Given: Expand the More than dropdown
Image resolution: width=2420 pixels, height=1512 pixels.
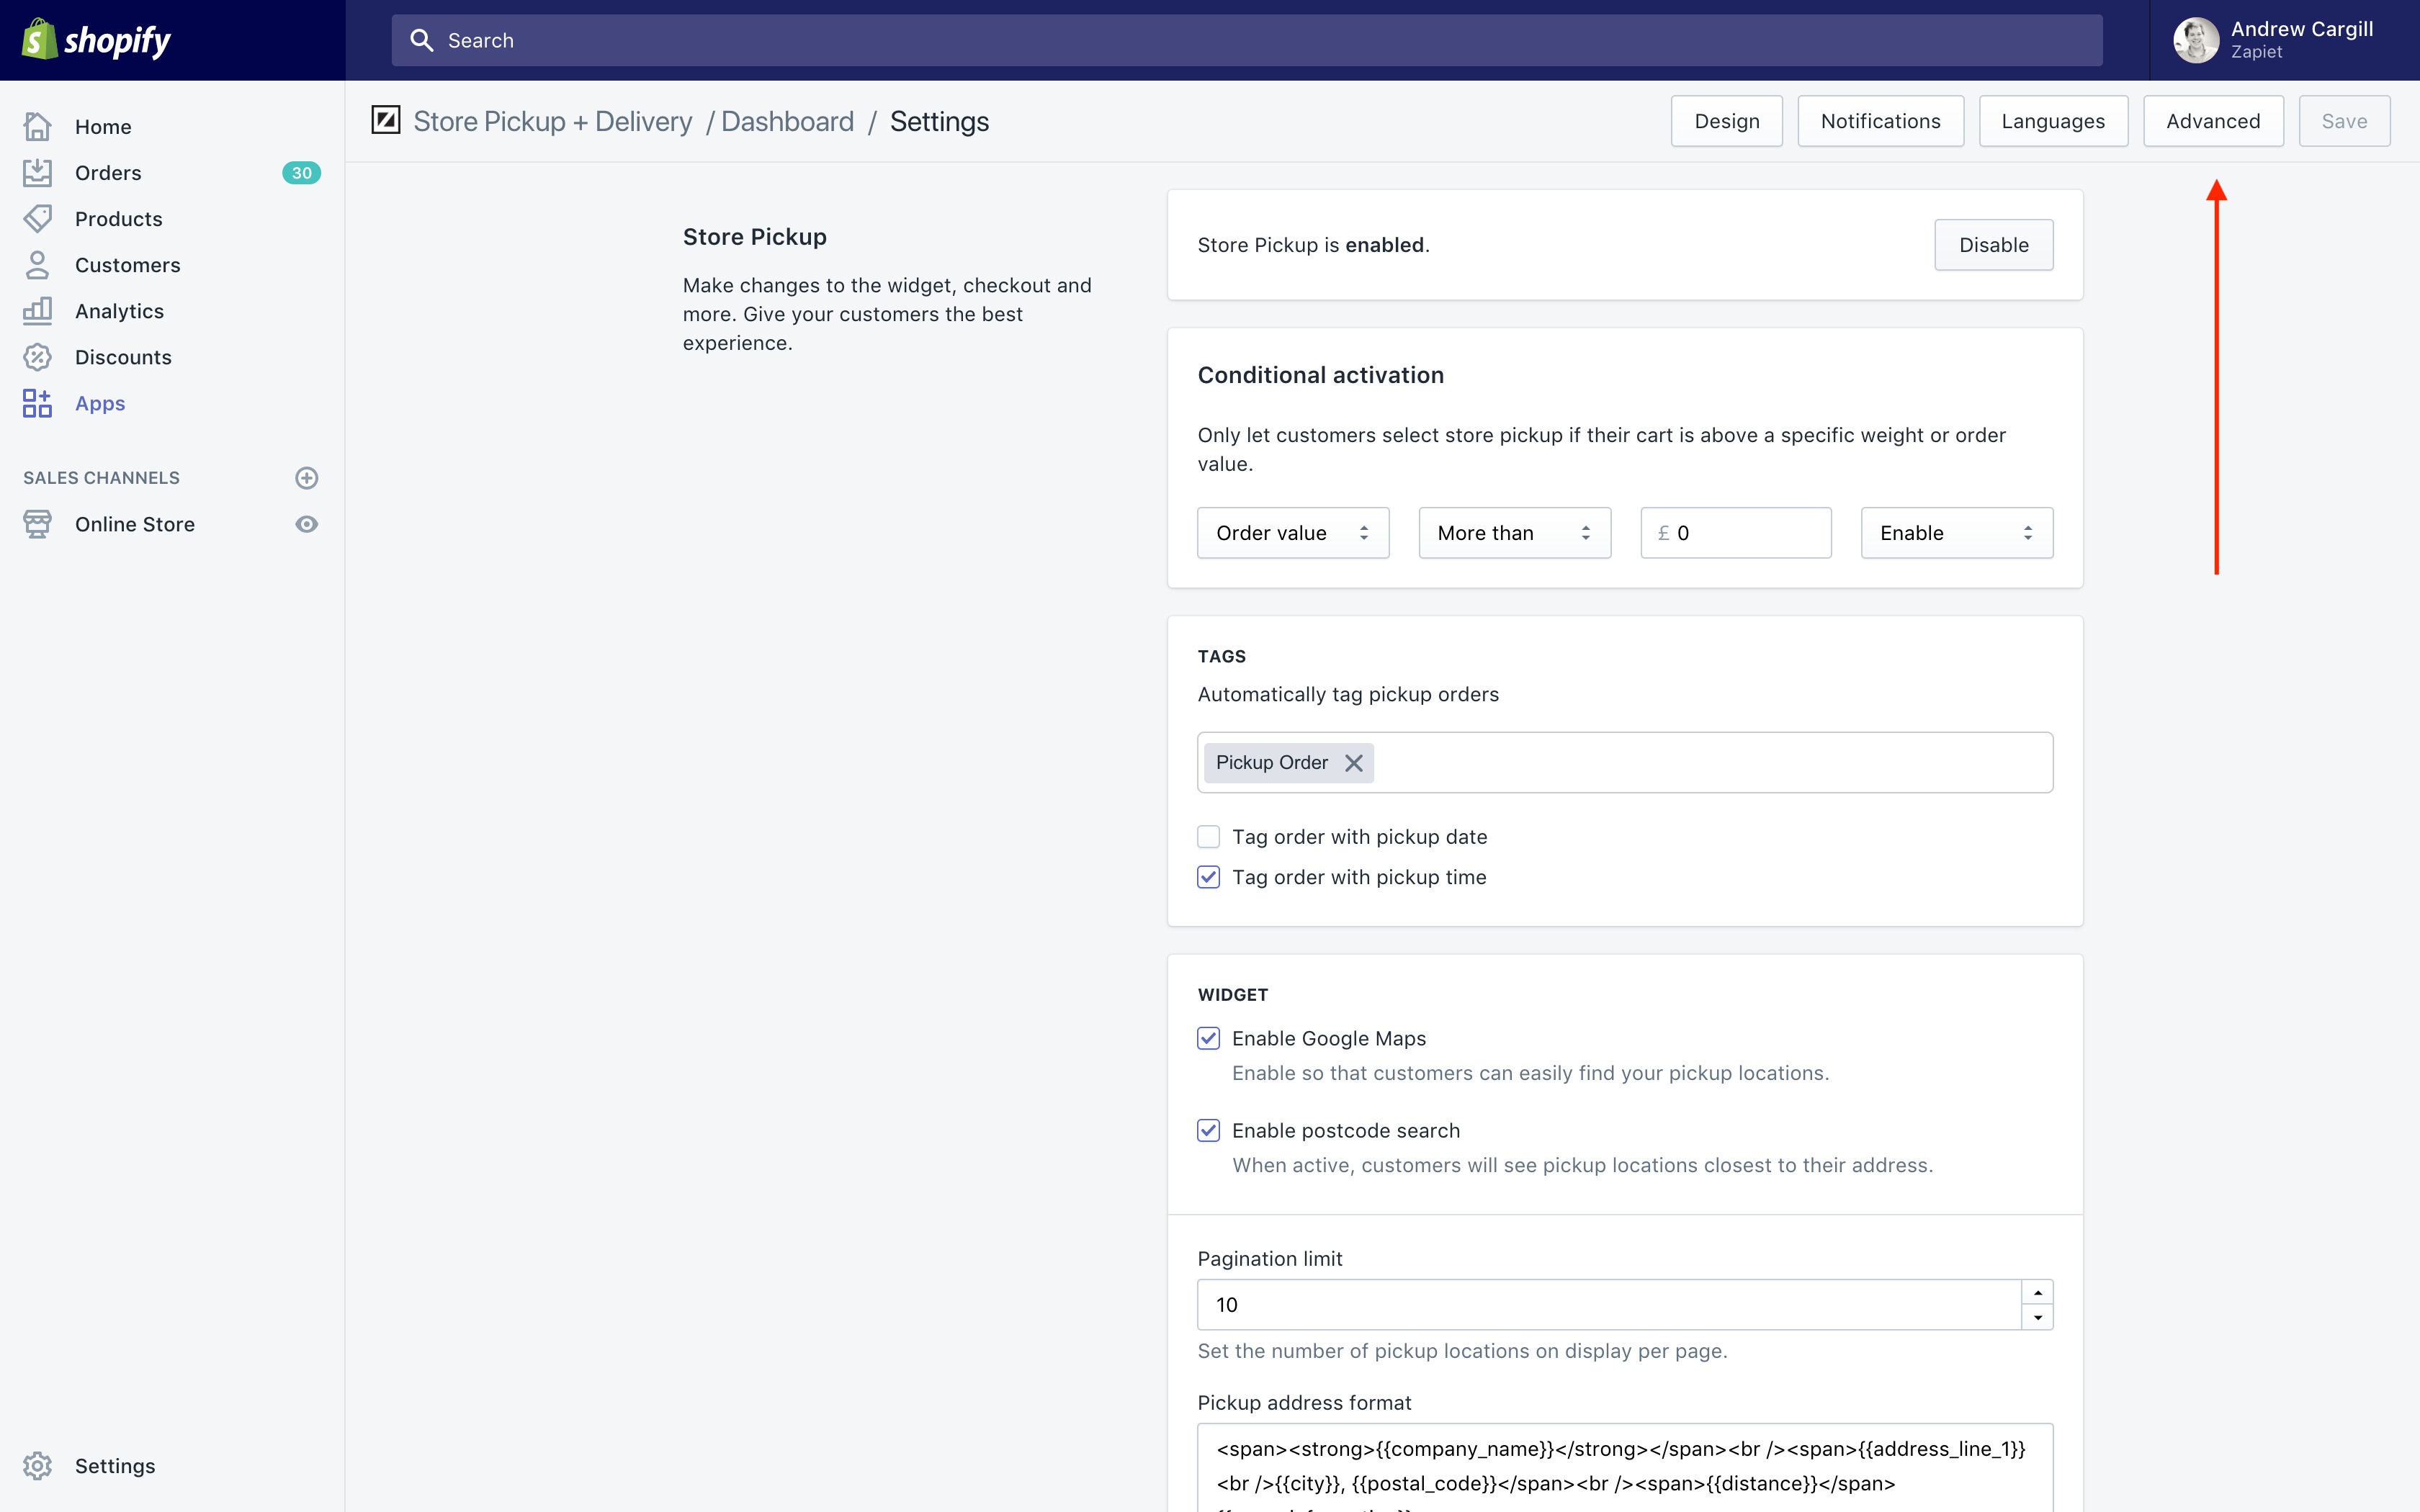Looking at the screenshot, I should click(1514, 533).
